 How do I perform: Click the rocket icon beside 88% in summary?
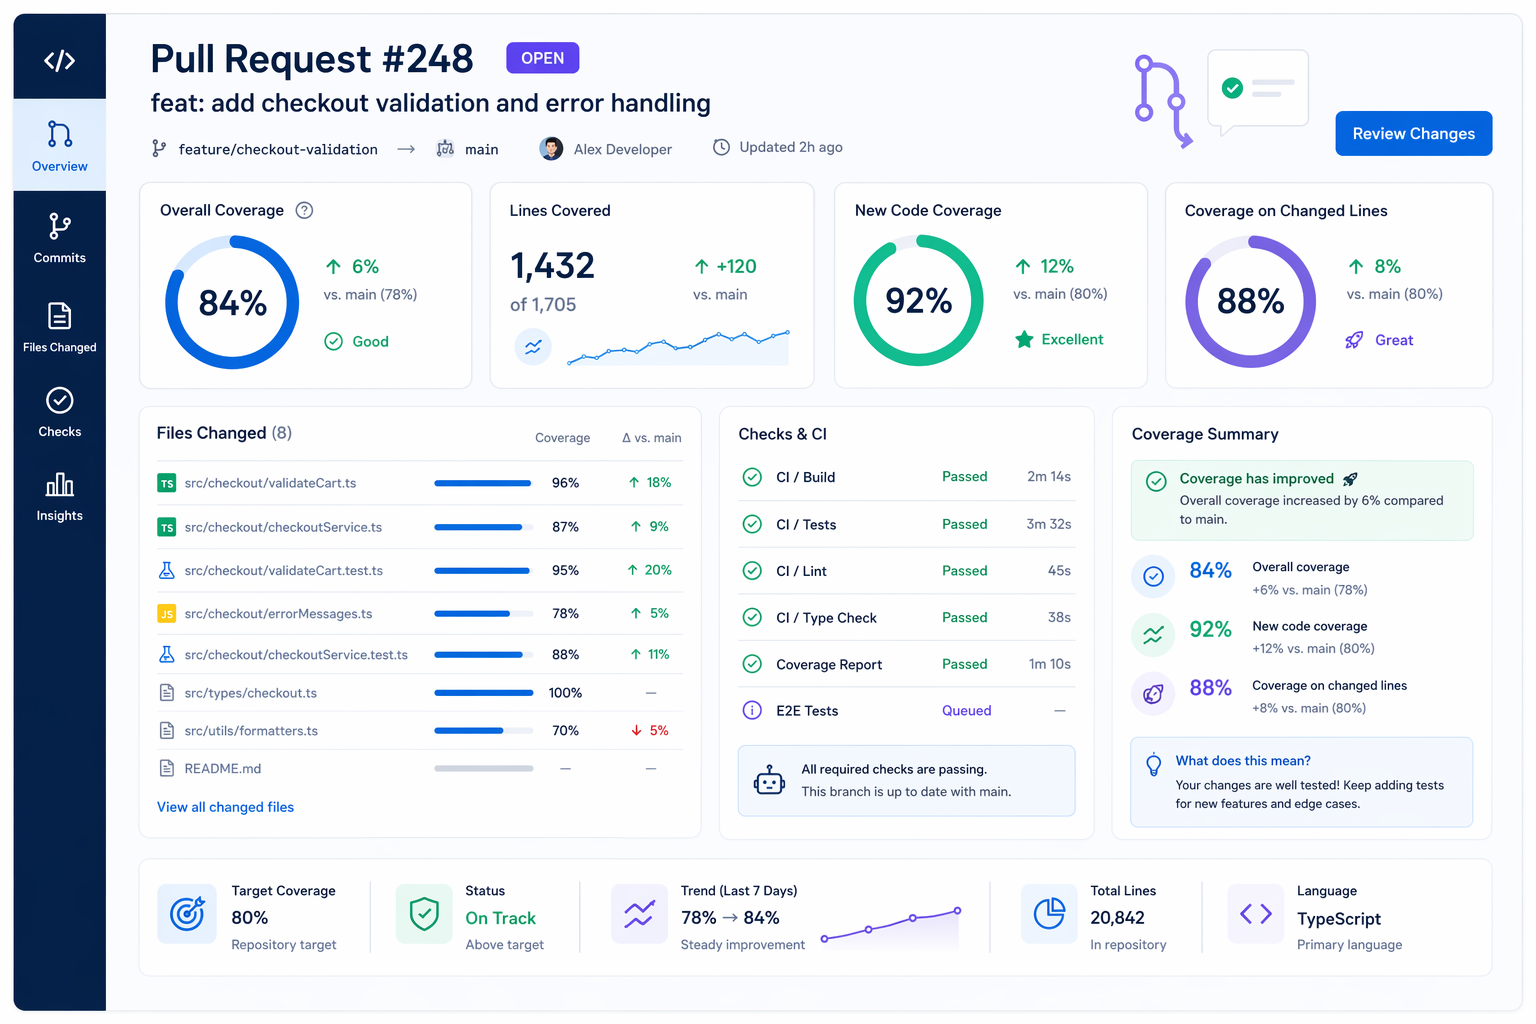click(x=1153, y=694)
